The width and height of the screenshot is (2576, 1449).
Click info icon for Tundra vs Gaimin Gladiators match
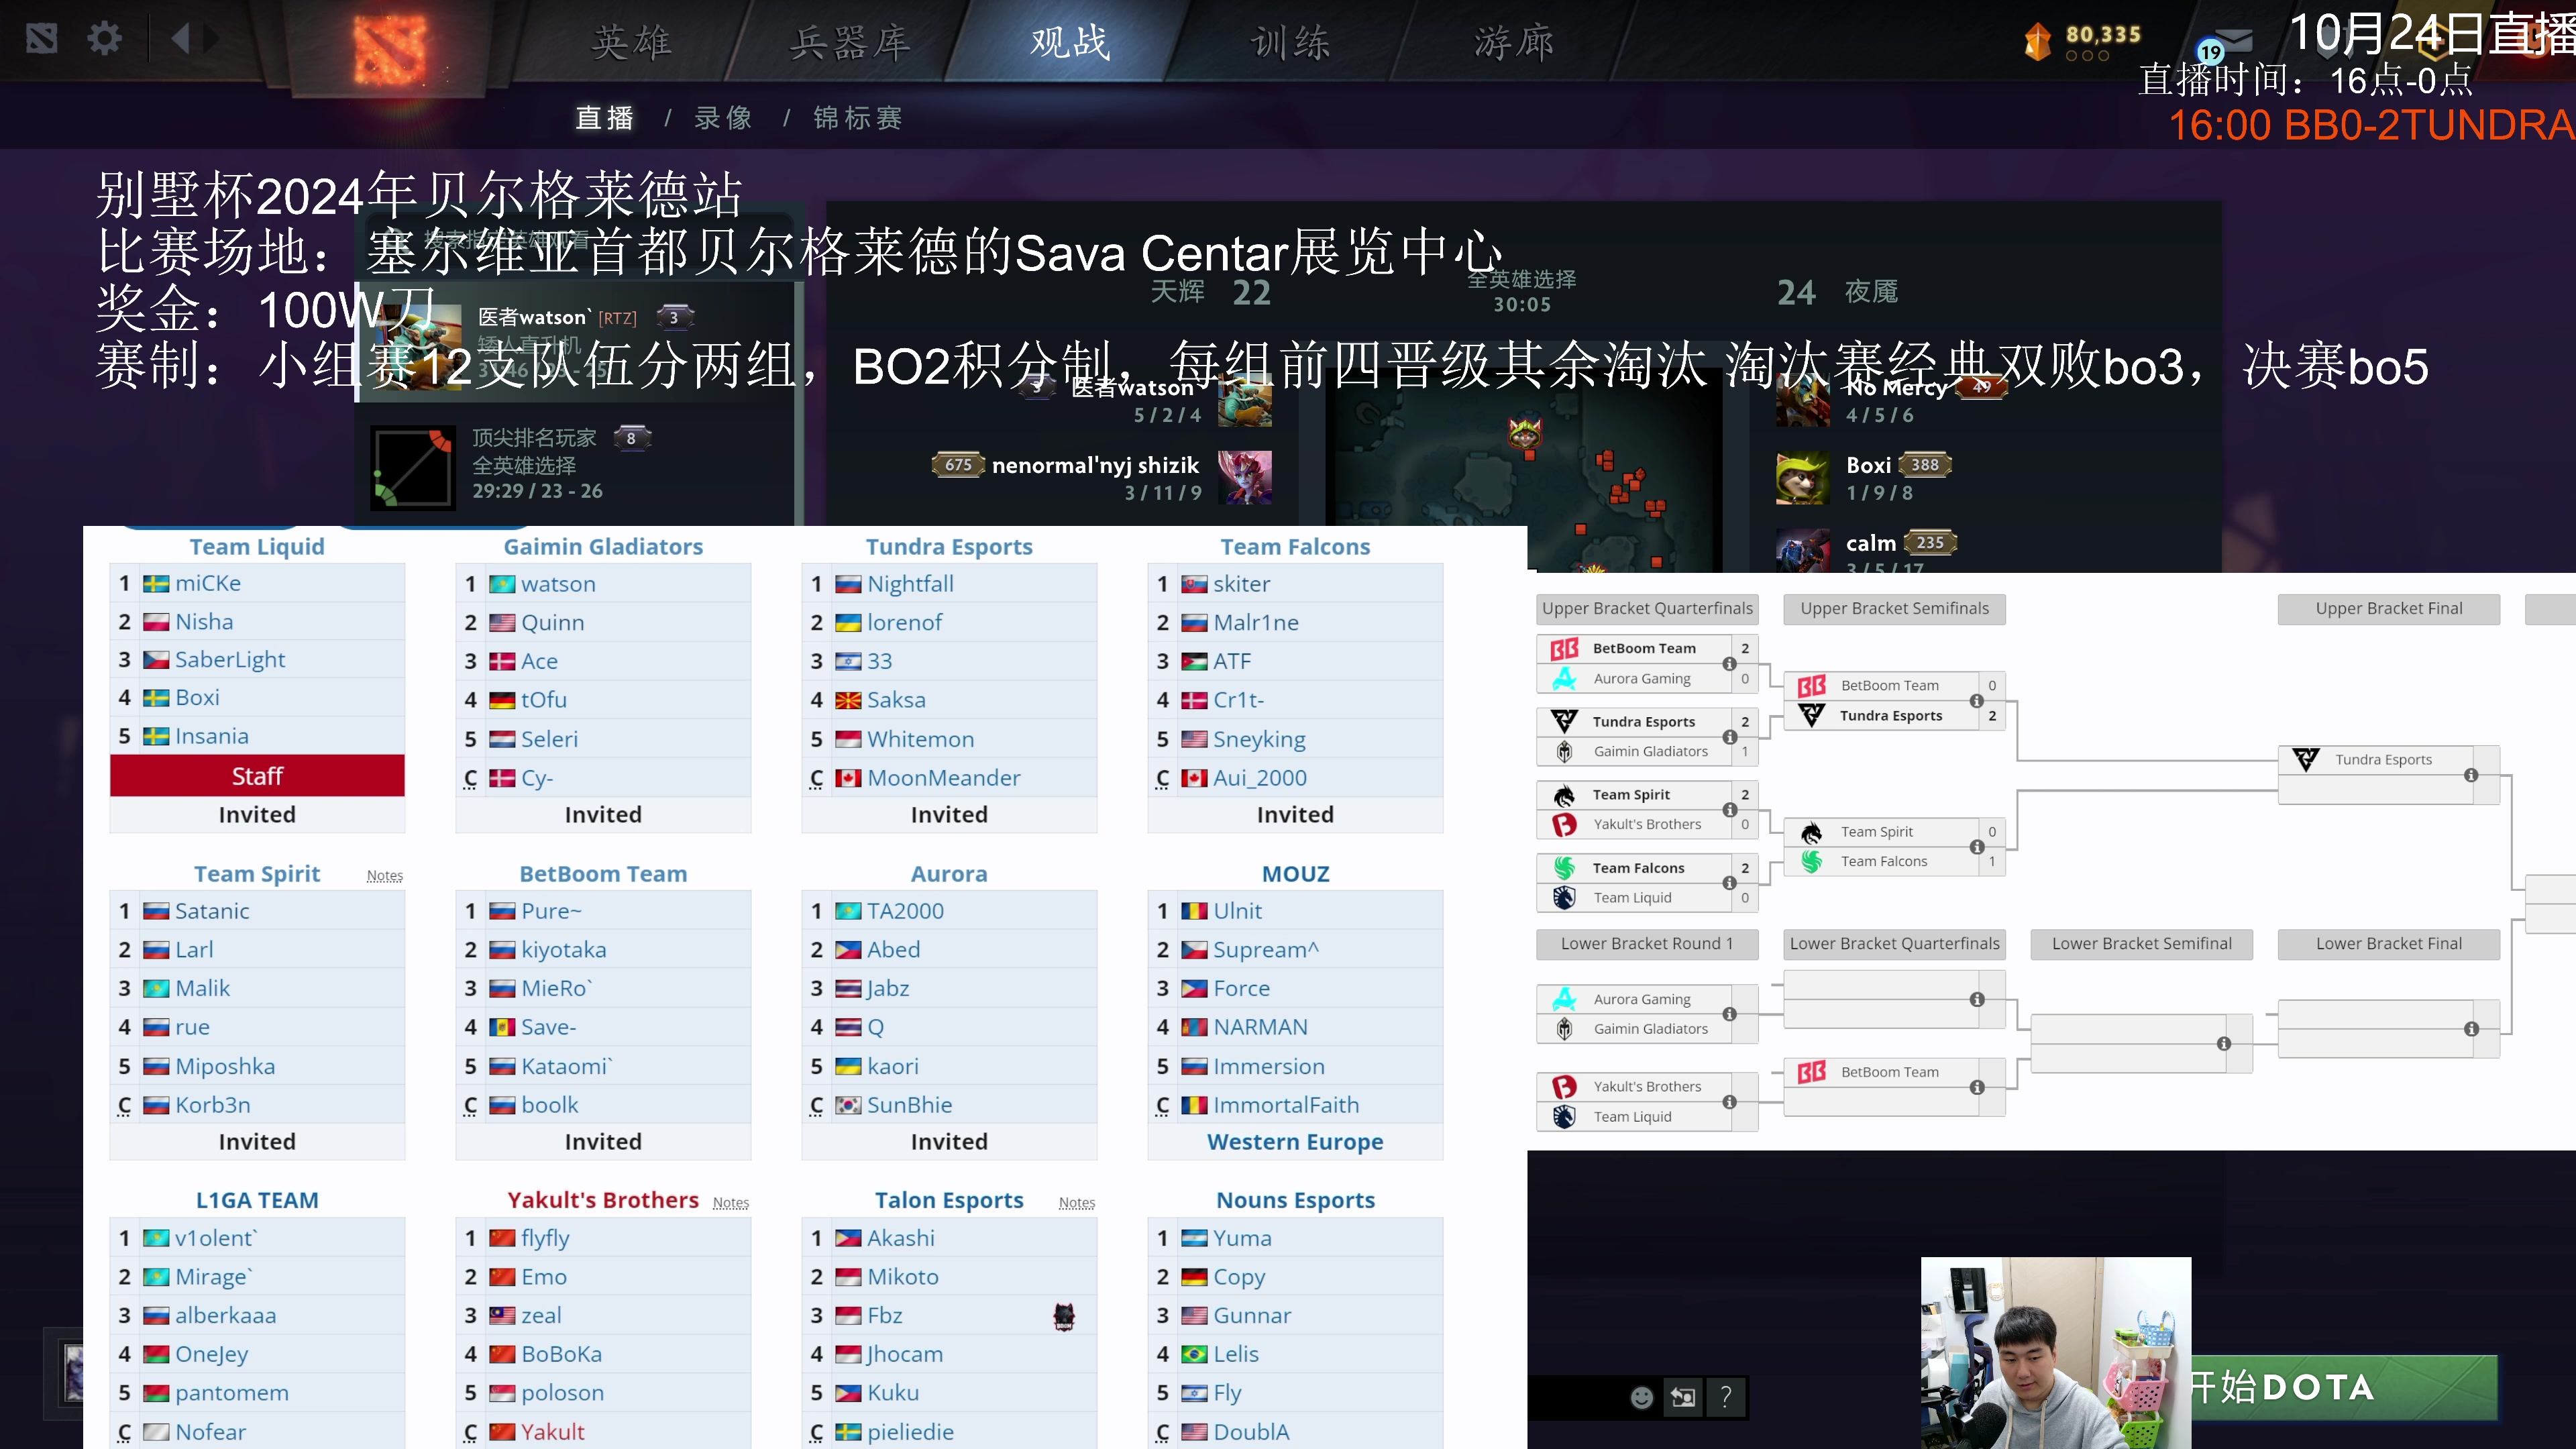pos(1729,737)
